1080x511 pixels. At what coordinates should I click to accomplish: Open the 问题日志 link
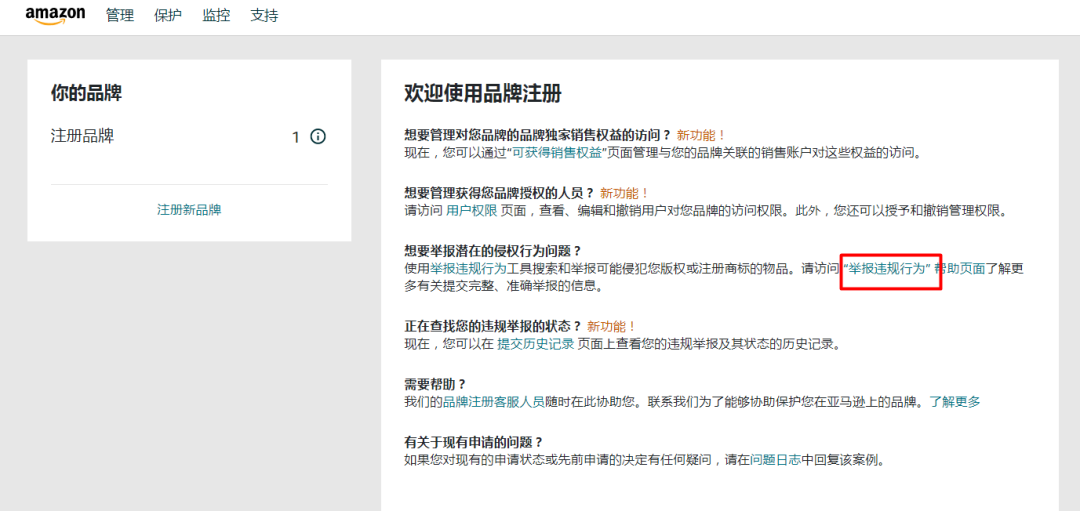pyautogui.click(x=776, y=460)
